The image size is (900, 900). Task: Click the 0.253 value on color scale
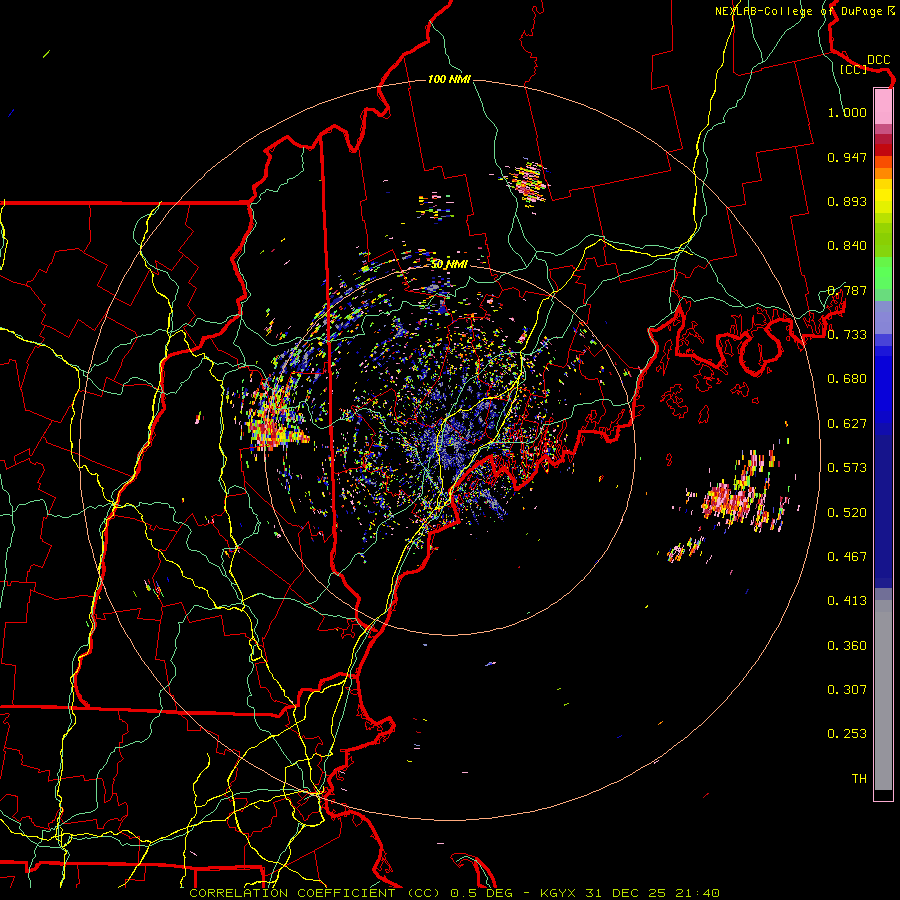click(847, 734)
